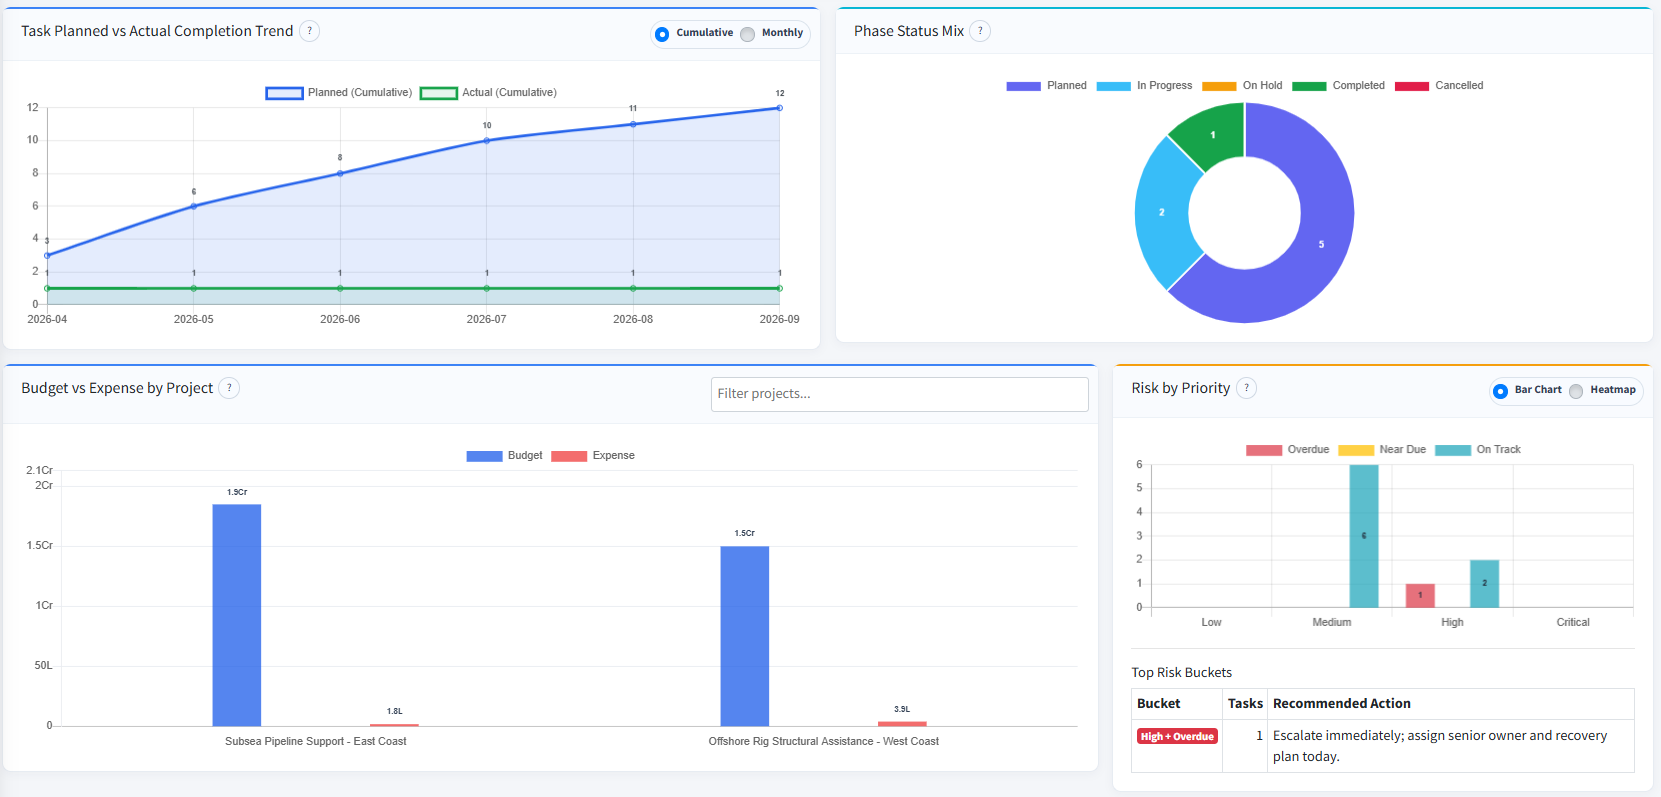Image resolution: width=1661 pixels, height=797 pixels.
Task: Click the Offshore Rig West Coast budget bar
Action: click(745, 636)
